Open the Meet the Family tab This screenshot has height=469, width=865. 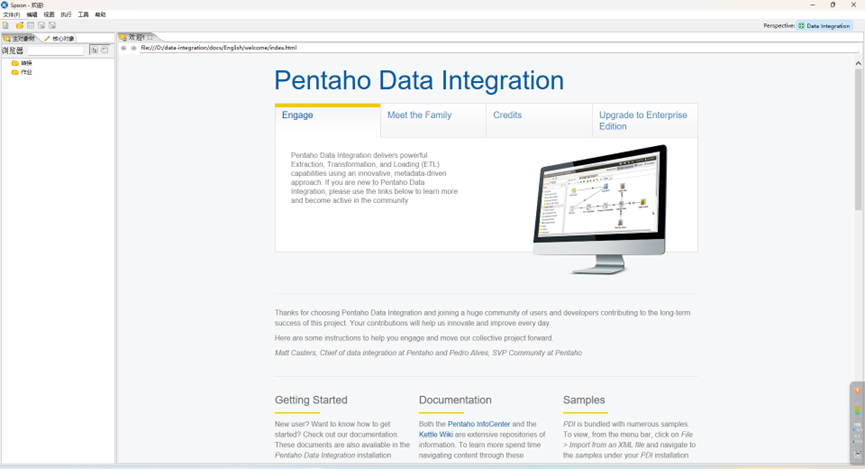[433, 120]
